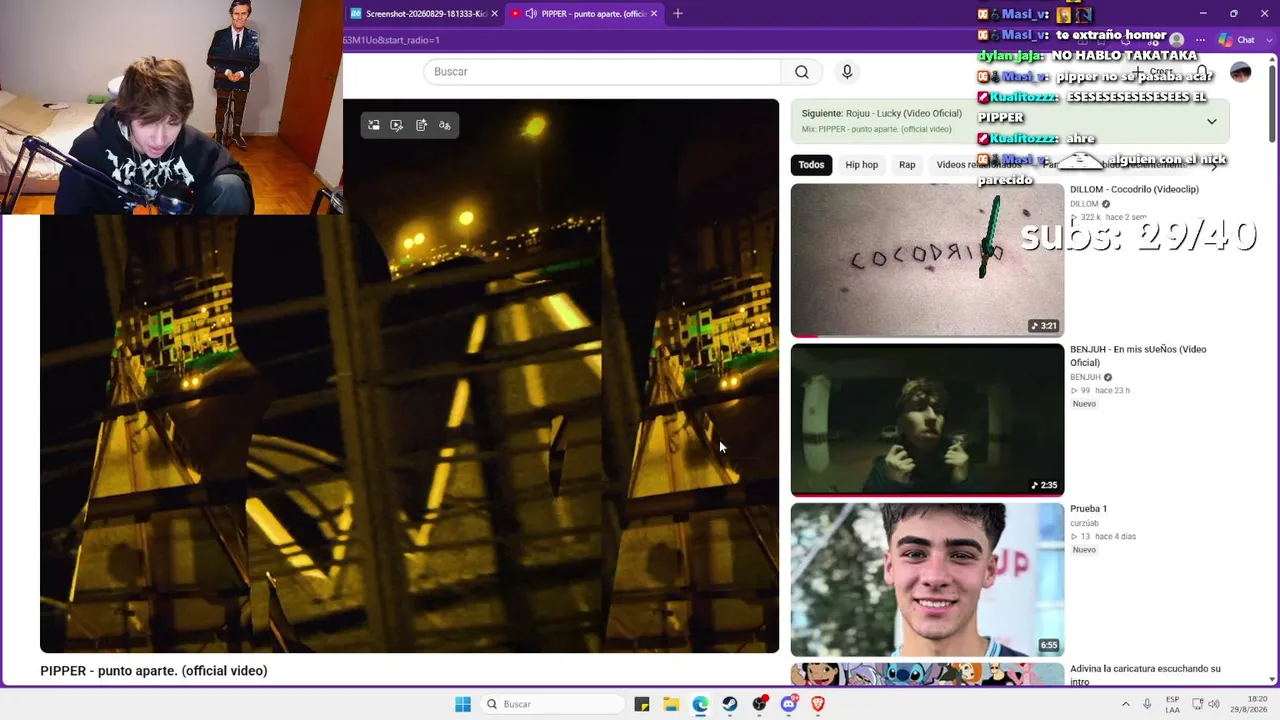
Task: Click the Adivina la caricatura escuchando su intro title
Action: click(1145, 675)
